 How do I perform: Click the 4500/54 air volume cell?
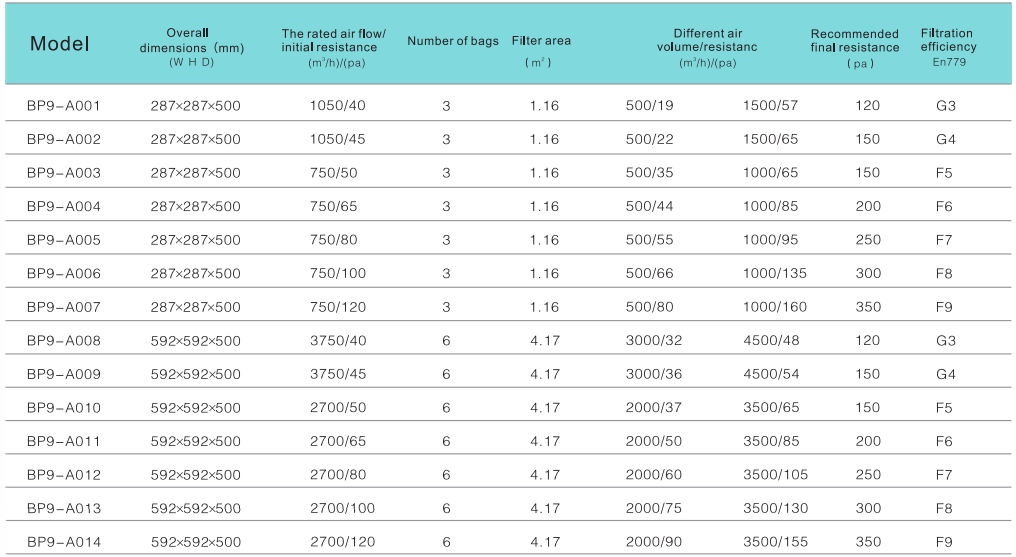click(770, 374)
